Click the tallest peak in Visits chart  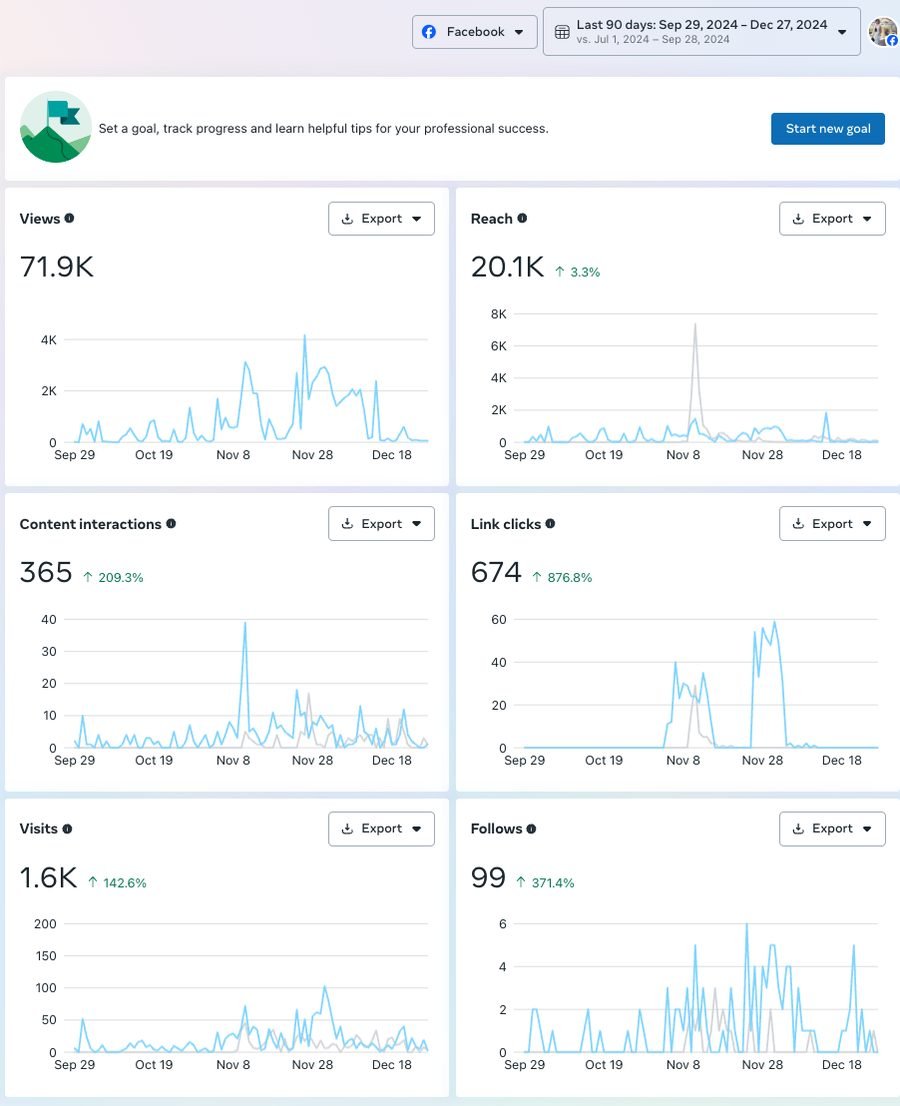pos(324,988)
